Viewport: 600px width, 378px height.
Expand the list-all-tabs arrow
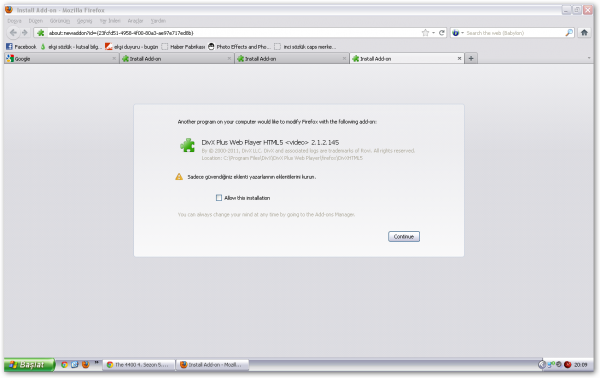(x=589, y=58)
